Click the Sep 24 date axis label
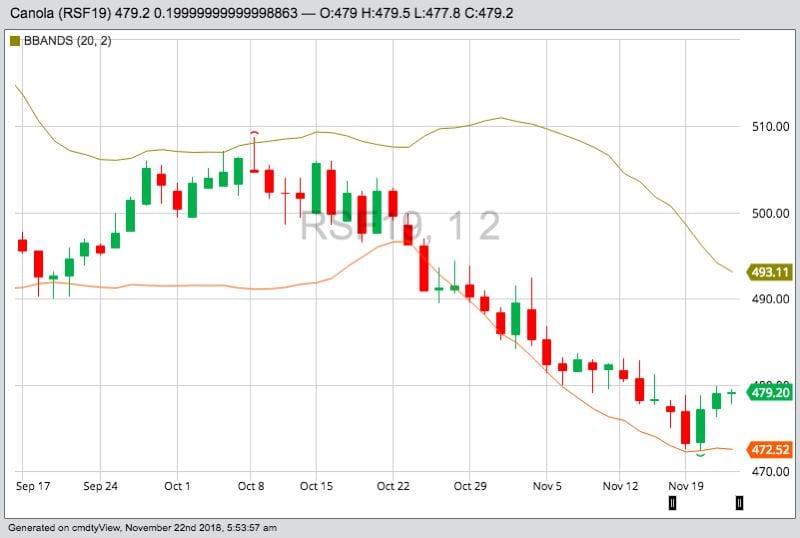800x538 pixels. tap(101, 486)
